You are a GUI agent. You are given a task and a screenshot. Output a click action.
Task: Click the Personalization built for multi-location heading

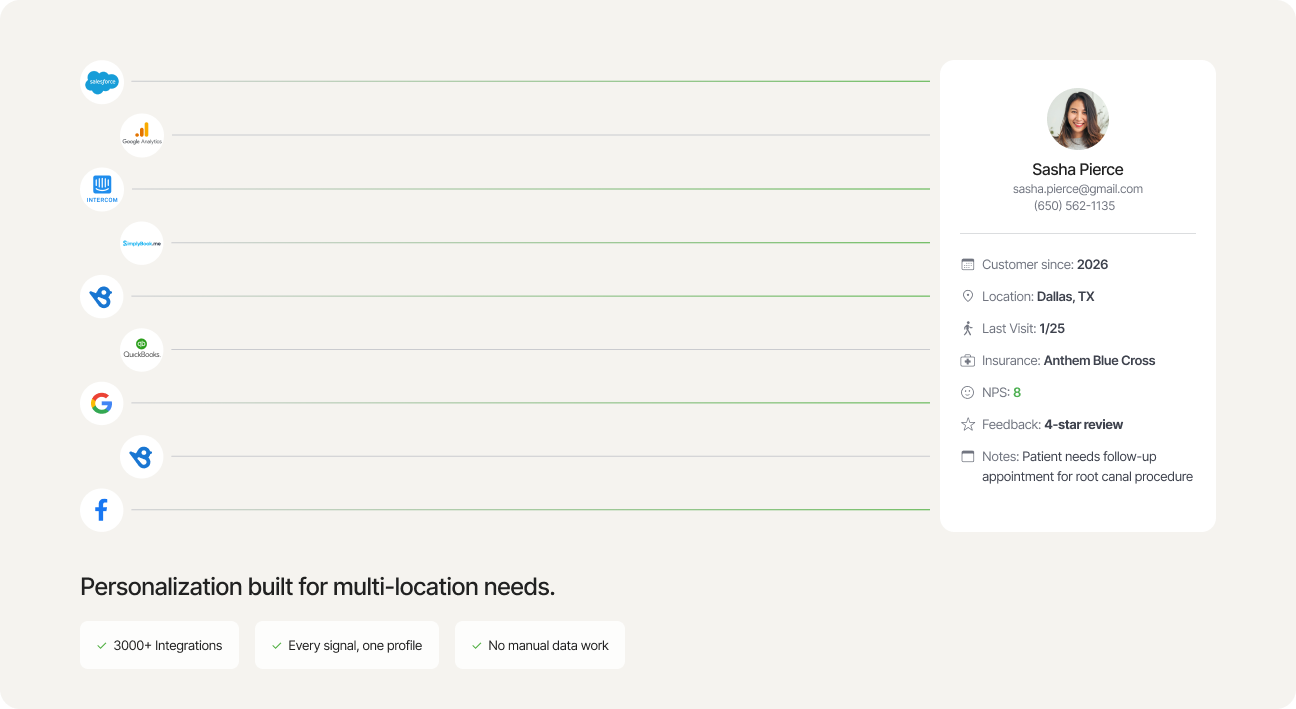coord(317,587)
